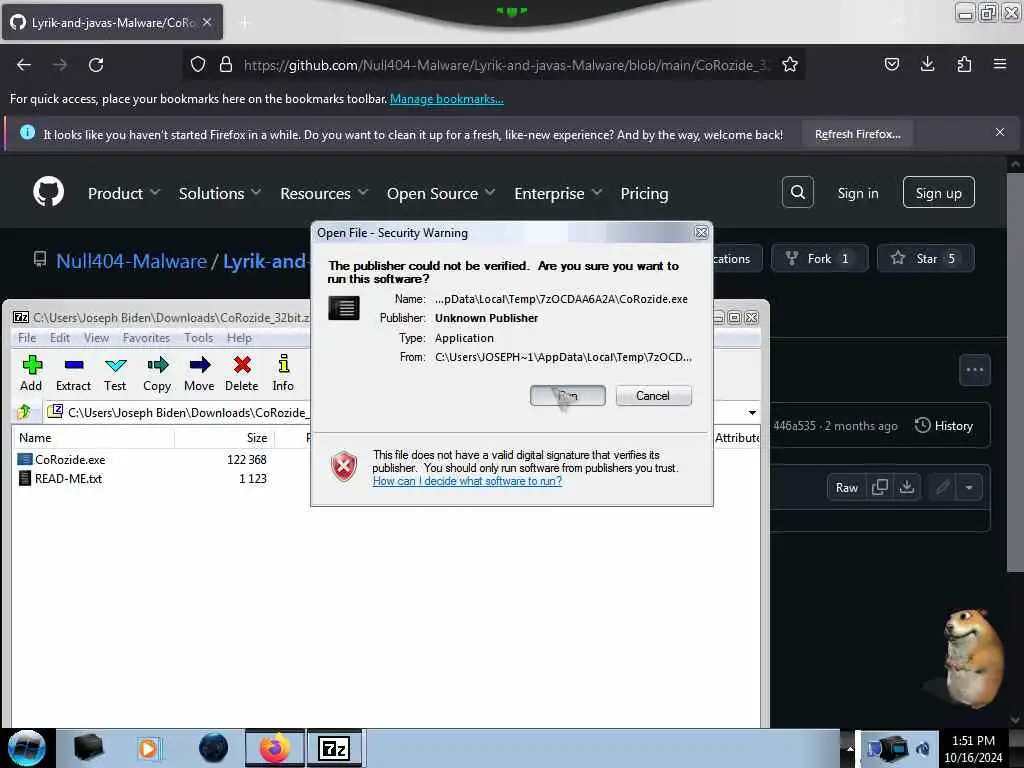The height and width of the screenshot is (768, 1024).
Task: Show hidden system tray icons
Action: point(850,748)
